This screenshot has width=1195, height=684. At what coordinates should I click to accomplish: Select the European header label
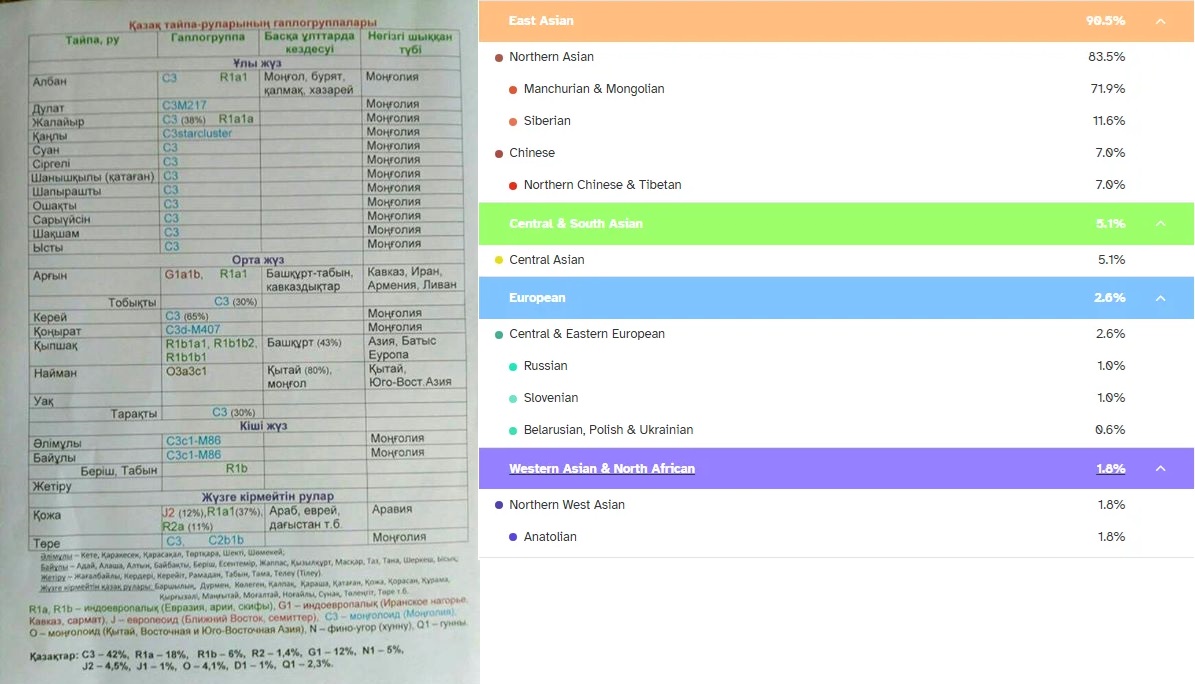click(x=537, y=297)
